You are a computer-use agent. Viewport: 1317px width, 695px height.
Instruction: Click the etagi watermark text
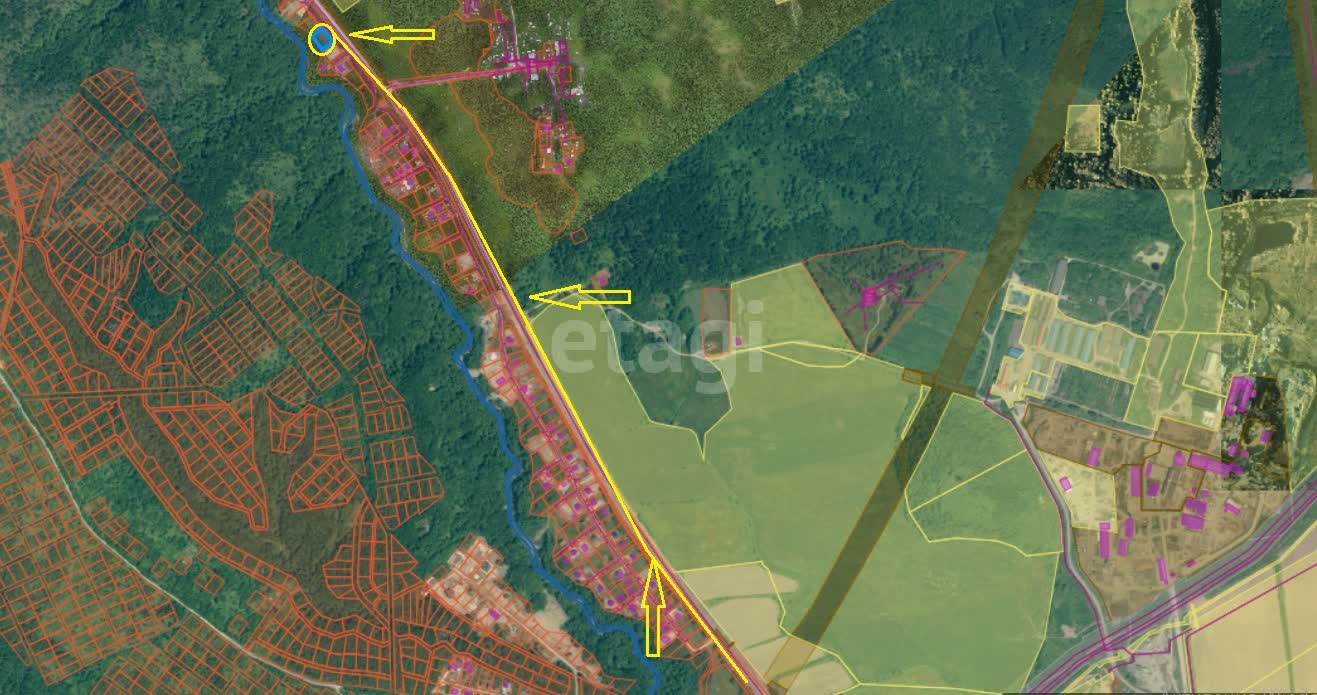[x=657, y=337]
